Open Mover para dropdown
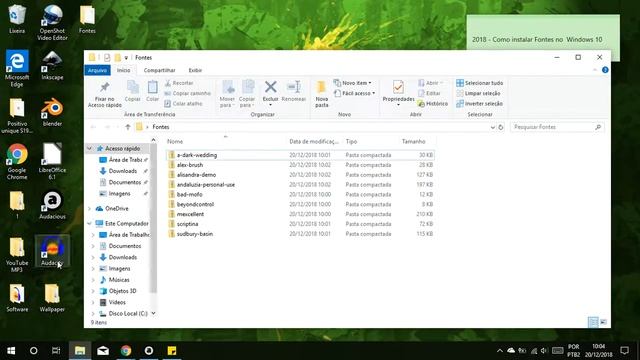 click(x=227, y=94)
